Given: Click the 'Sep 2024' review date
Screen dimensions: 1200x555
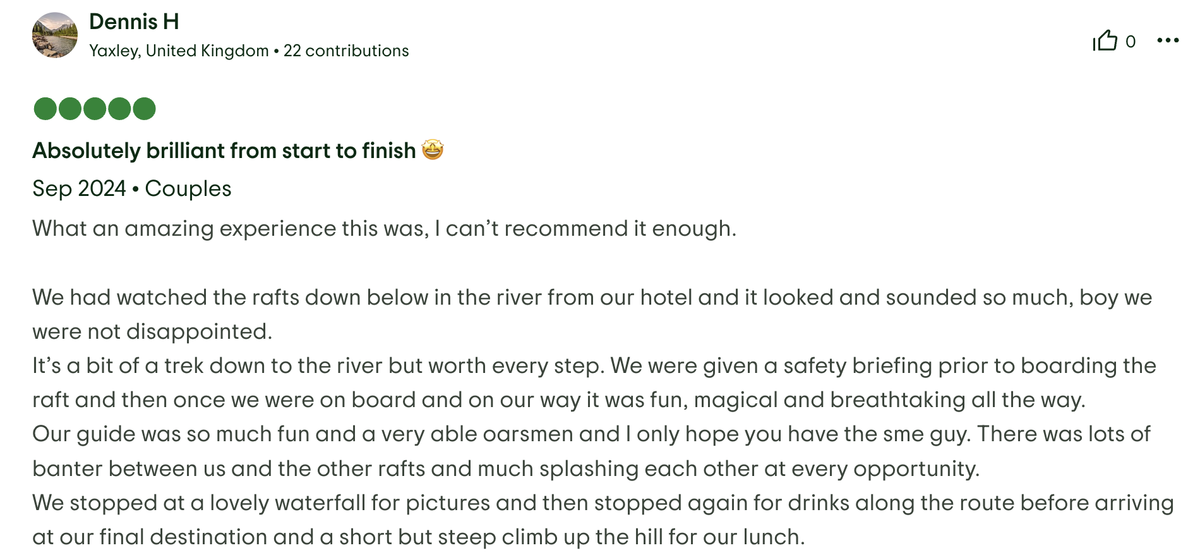Looking at the screenshot, I should coord(79,189).
